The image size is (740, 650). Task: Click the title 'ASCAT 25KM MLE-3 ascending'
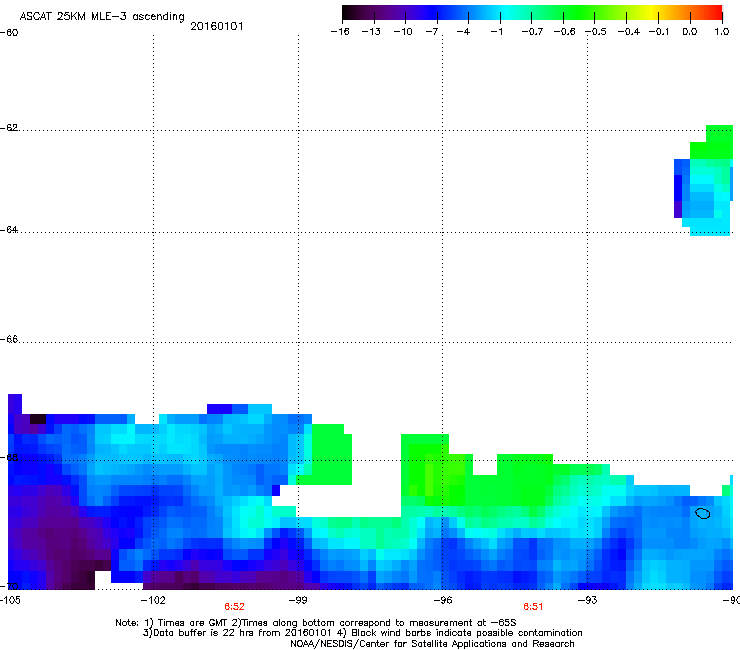point(102,17)
